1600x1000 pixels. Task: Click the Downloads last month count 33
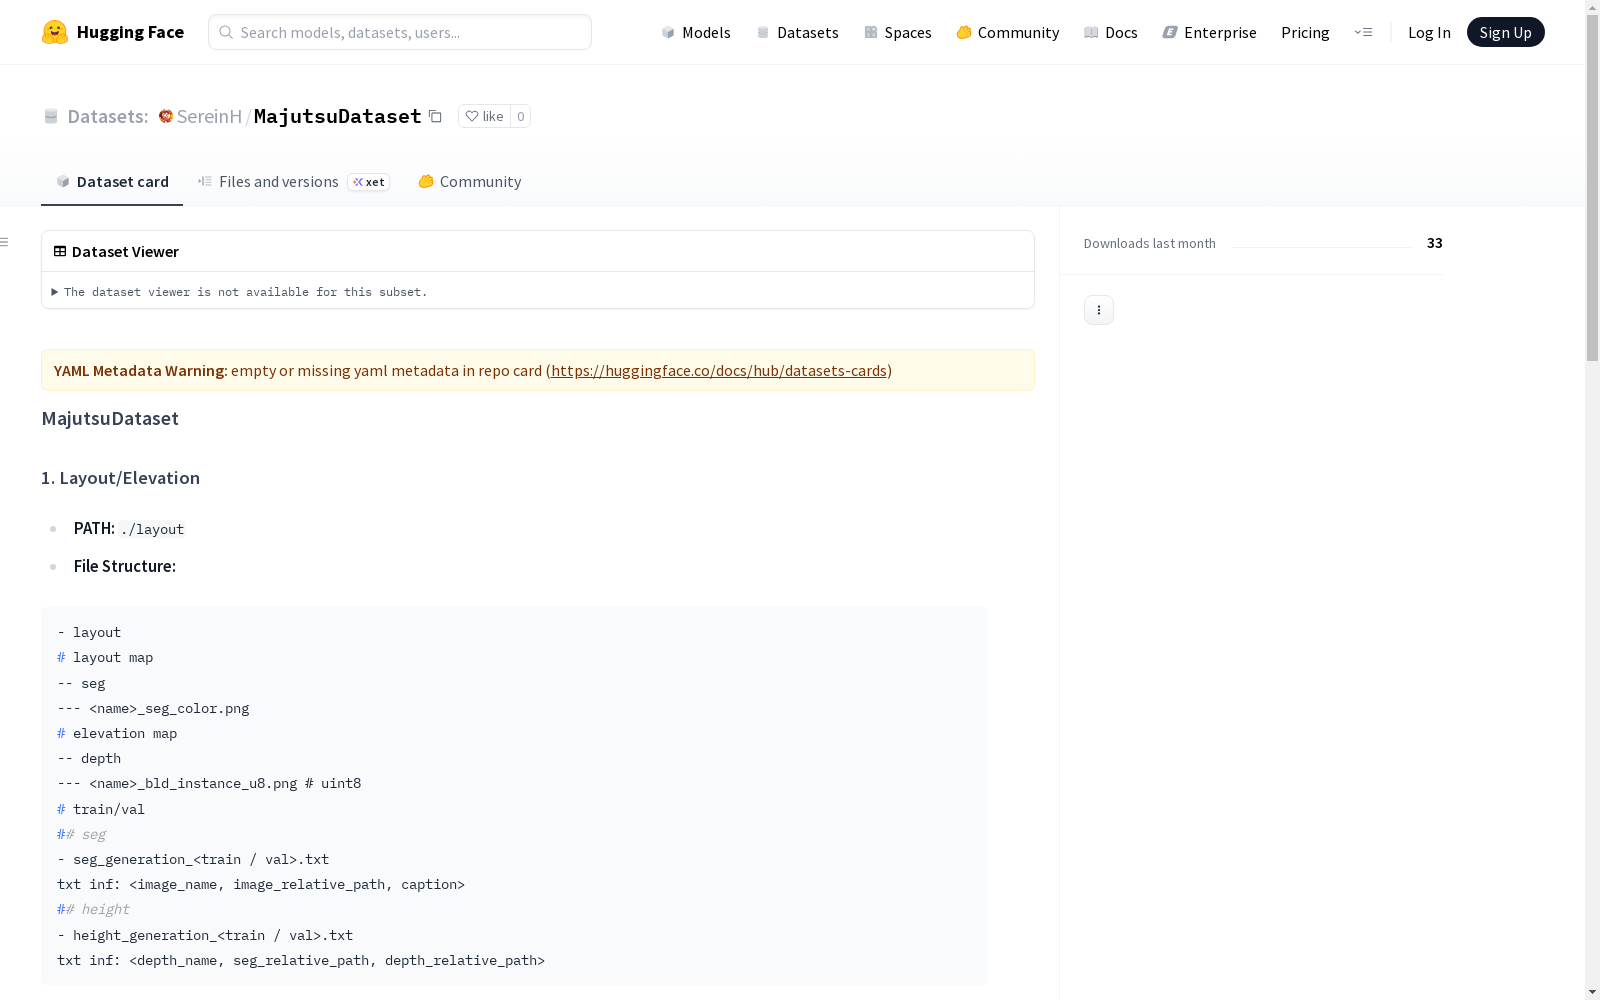point(1434,243)
